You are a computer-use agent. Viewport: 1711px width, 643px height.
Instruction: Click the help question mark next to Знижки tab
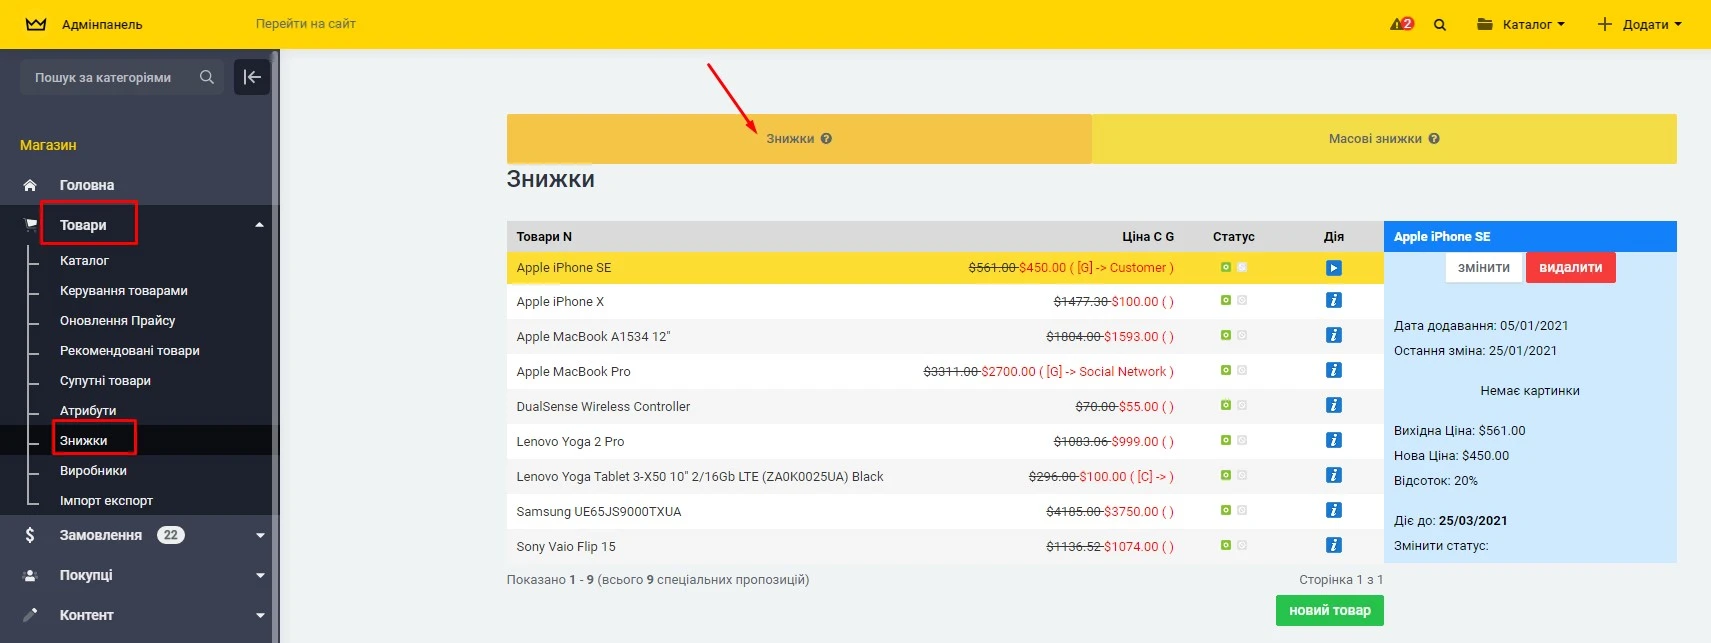point(826,139)
